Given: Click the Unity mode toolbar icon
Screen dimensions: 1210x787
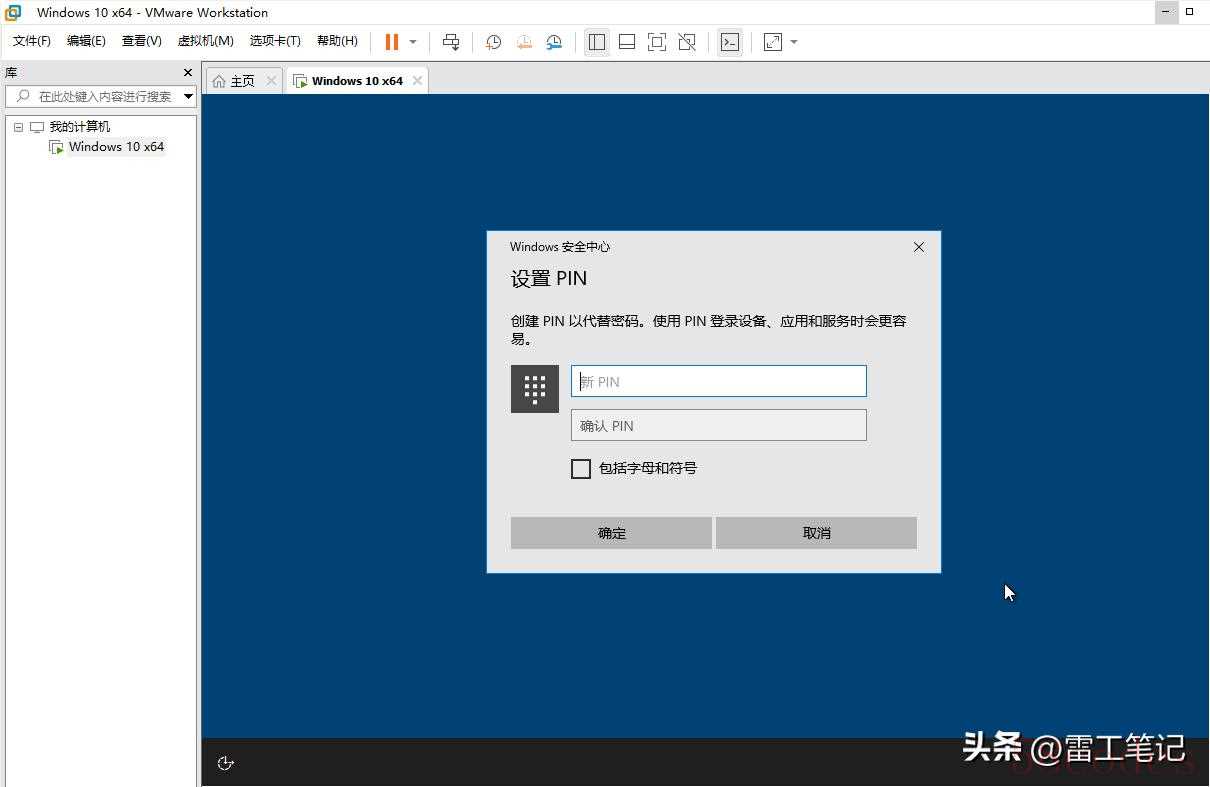Looking at the screenshot, I should [x=687, y=42].
